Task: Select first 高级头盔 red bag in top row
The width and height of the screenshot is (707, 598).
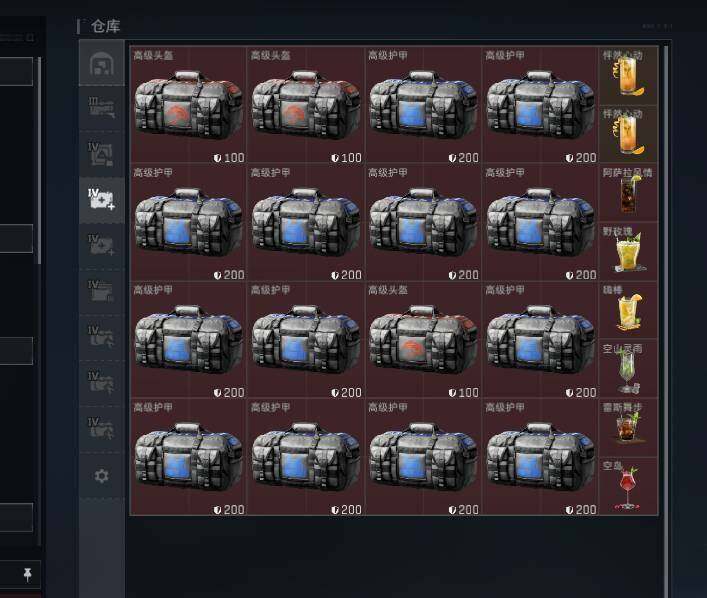Action: (188, 105)
